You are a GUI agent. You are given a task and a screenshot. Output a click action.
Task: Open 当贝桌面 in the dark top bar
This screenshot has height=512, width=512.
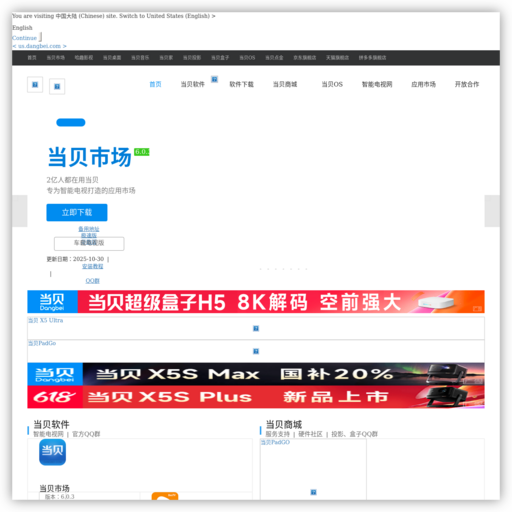112,58
